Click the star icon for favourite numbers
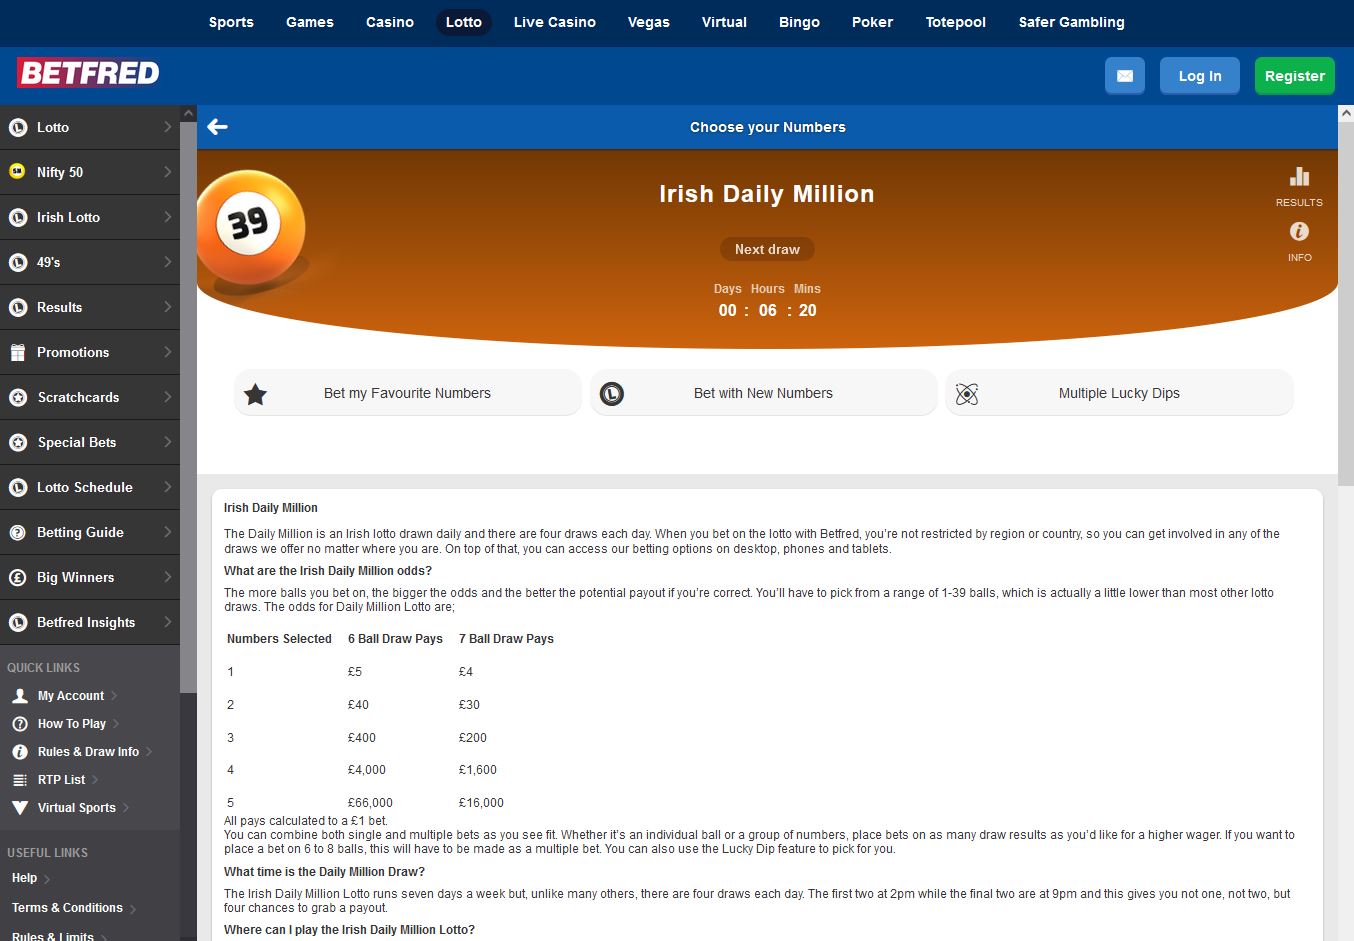This screenshot has width=1354, height=941. tap(256, 394)
